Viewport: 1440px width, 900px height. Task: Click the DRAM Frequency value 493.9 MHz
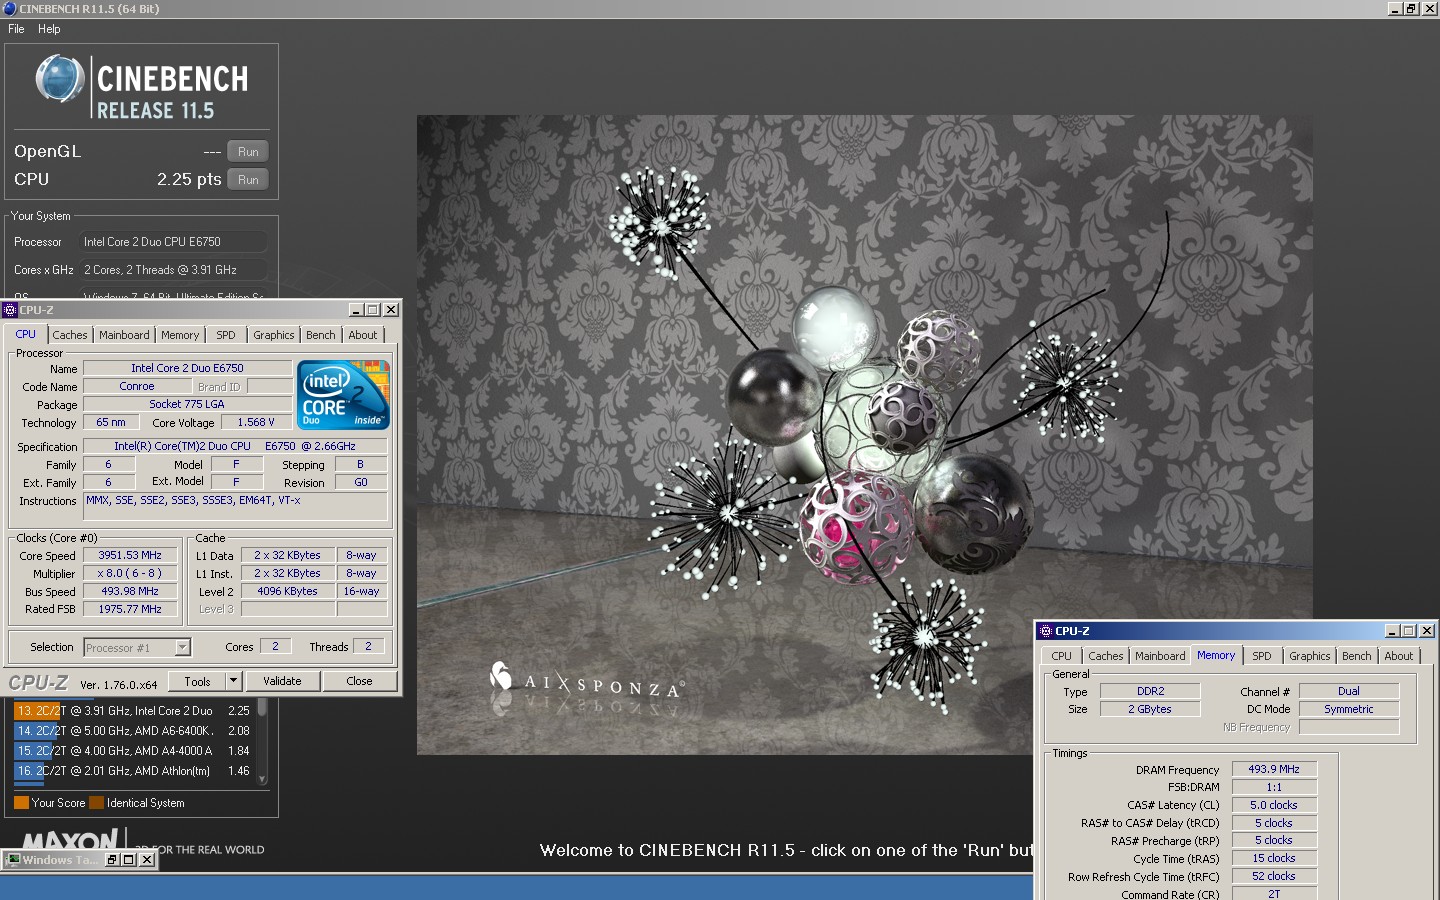tap(1274, 770)
